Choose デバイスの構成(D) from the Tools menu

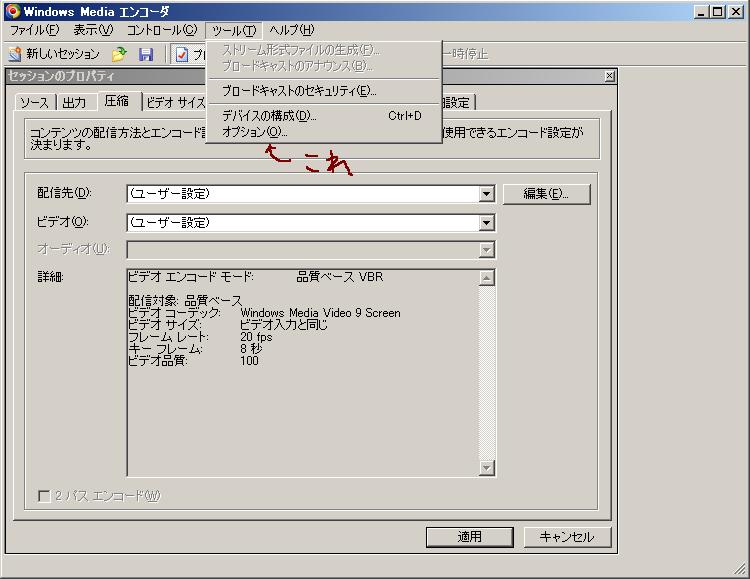(x=323, y=116)
